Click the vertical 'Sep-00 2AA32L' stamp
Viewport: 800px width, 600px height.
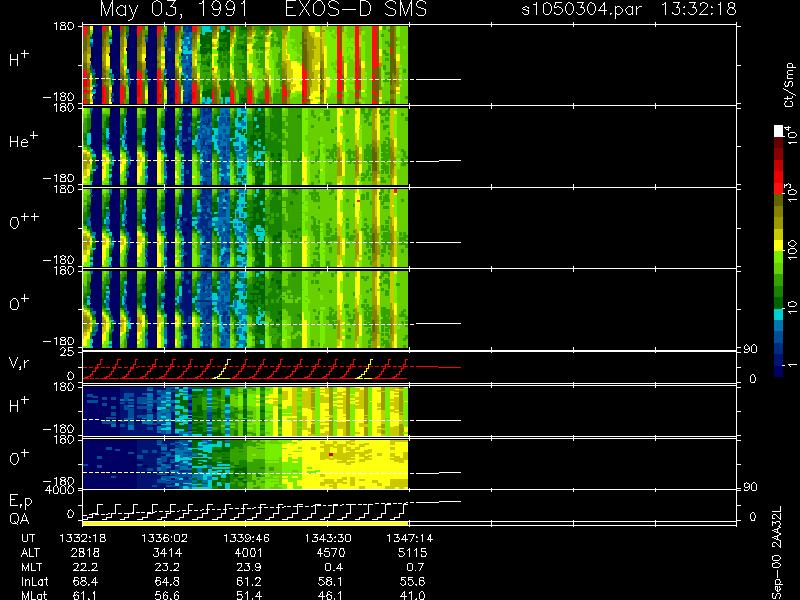(776, 553)
